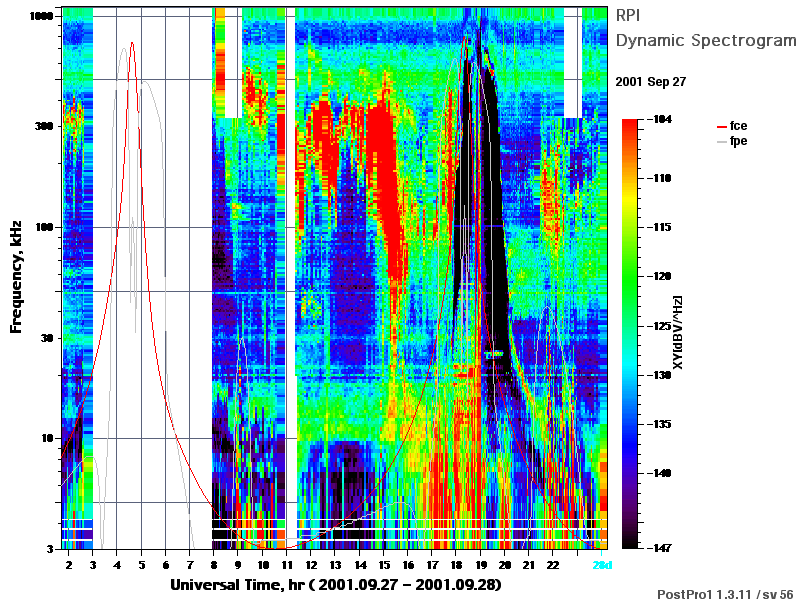This screenshot has height=600, width=800.
Task: Click the RPI title text
Action: tap(628, 15)
